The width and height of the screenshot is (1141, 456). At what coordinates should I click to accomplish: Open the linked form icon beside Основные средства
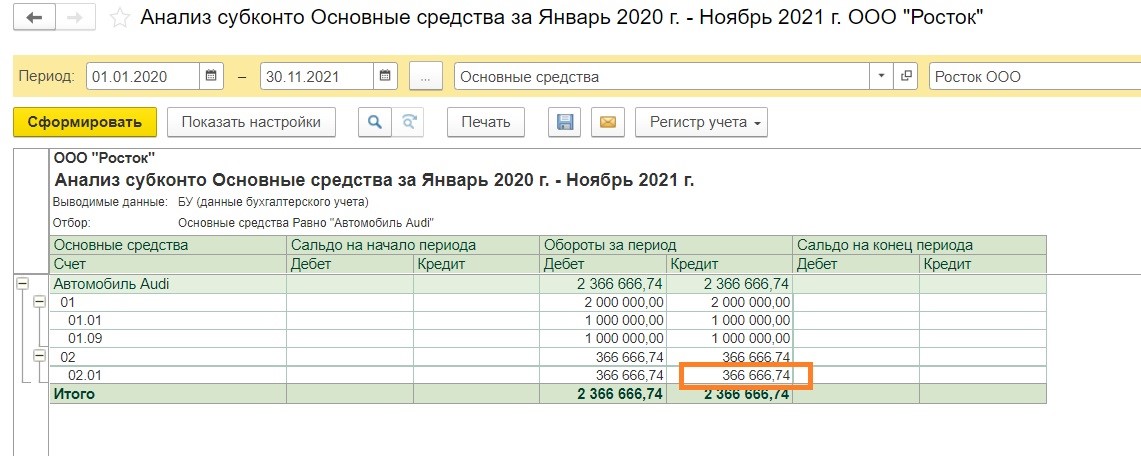point(906,76)
